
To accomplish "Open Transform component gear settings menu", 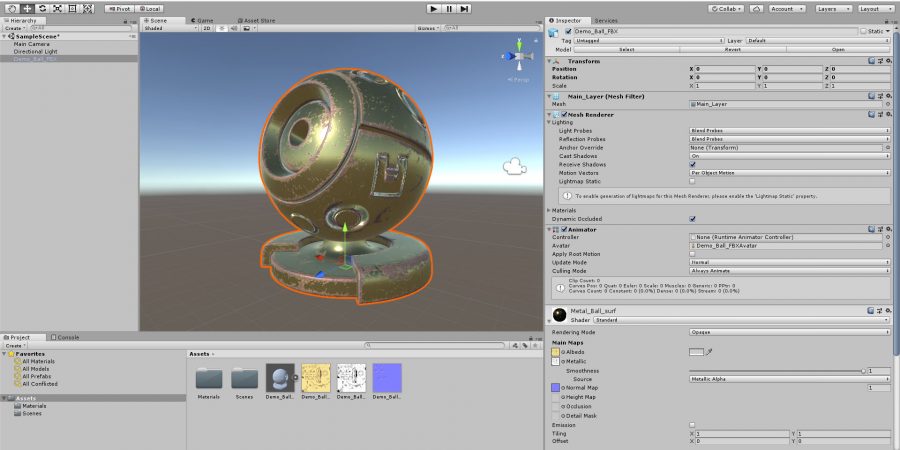I will pos(887,61).
